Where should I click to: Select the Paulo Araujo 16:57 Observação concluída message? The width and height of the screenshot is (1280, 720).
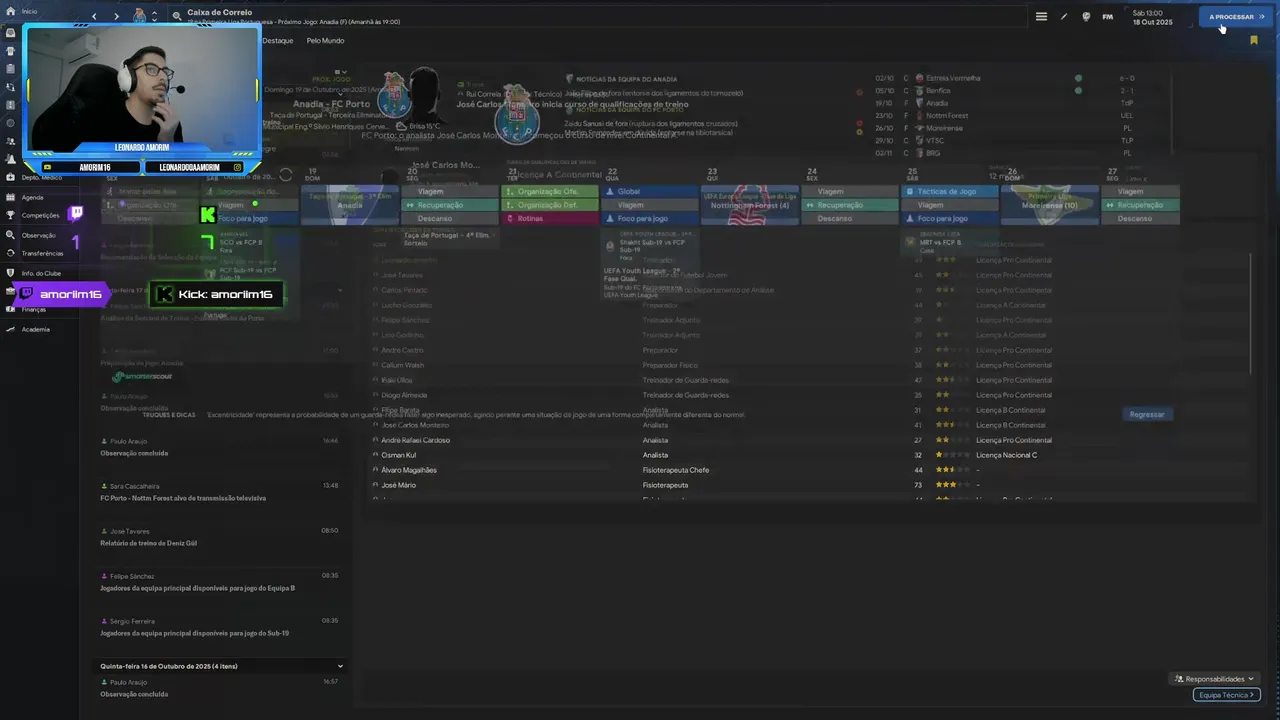(219, 688)
